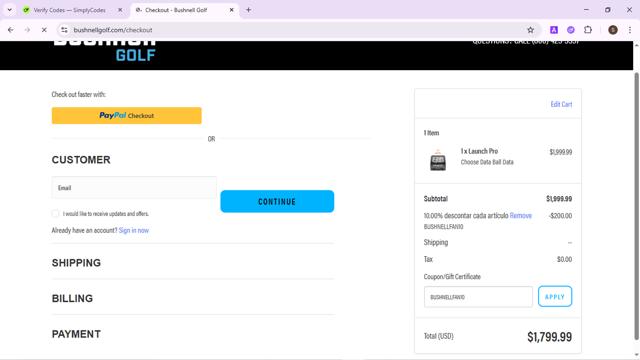Click the Launch Pro product thumbnail
Screen dimensions: 640x360
pos(438,160)
